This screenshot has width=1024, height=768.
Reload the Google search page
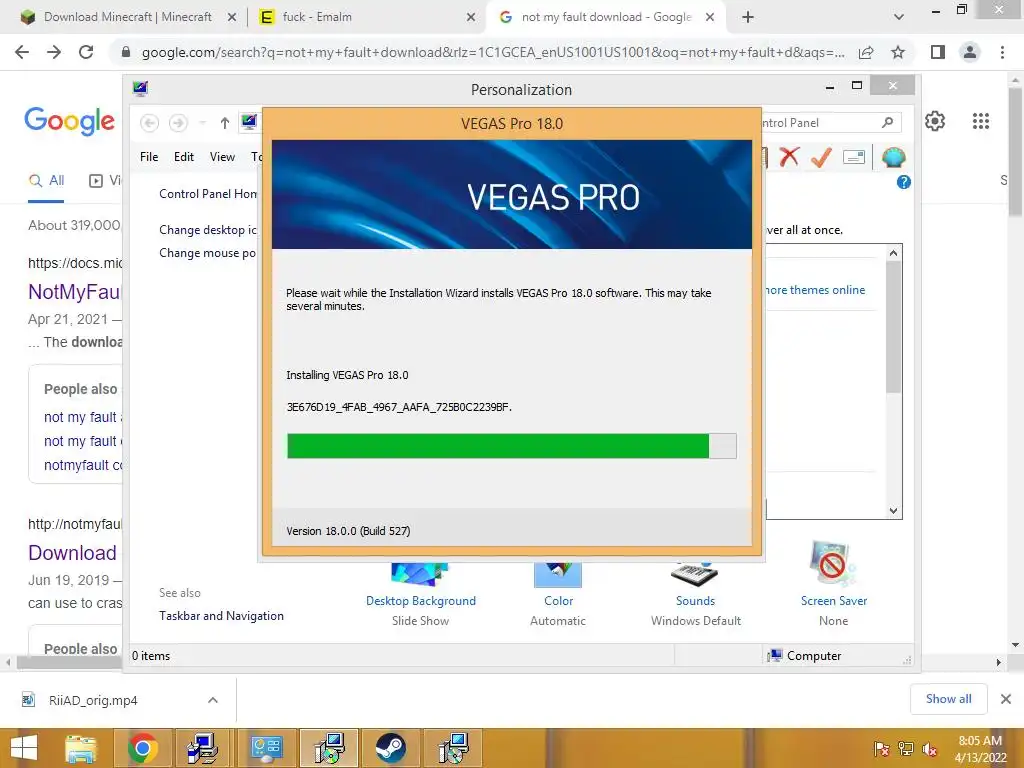(86, 52)
